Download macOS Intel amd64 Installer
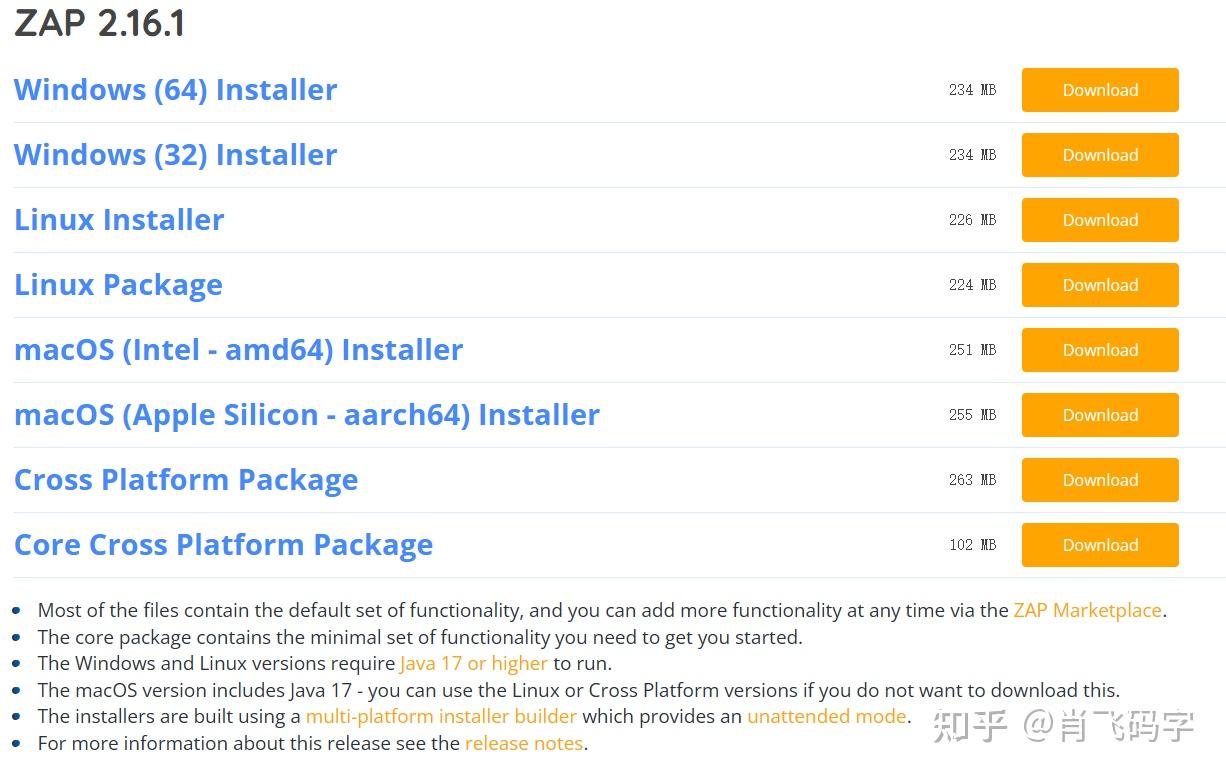Image resolution: width=1226 pixels, height=774 pixels. tap(1099, 350)
